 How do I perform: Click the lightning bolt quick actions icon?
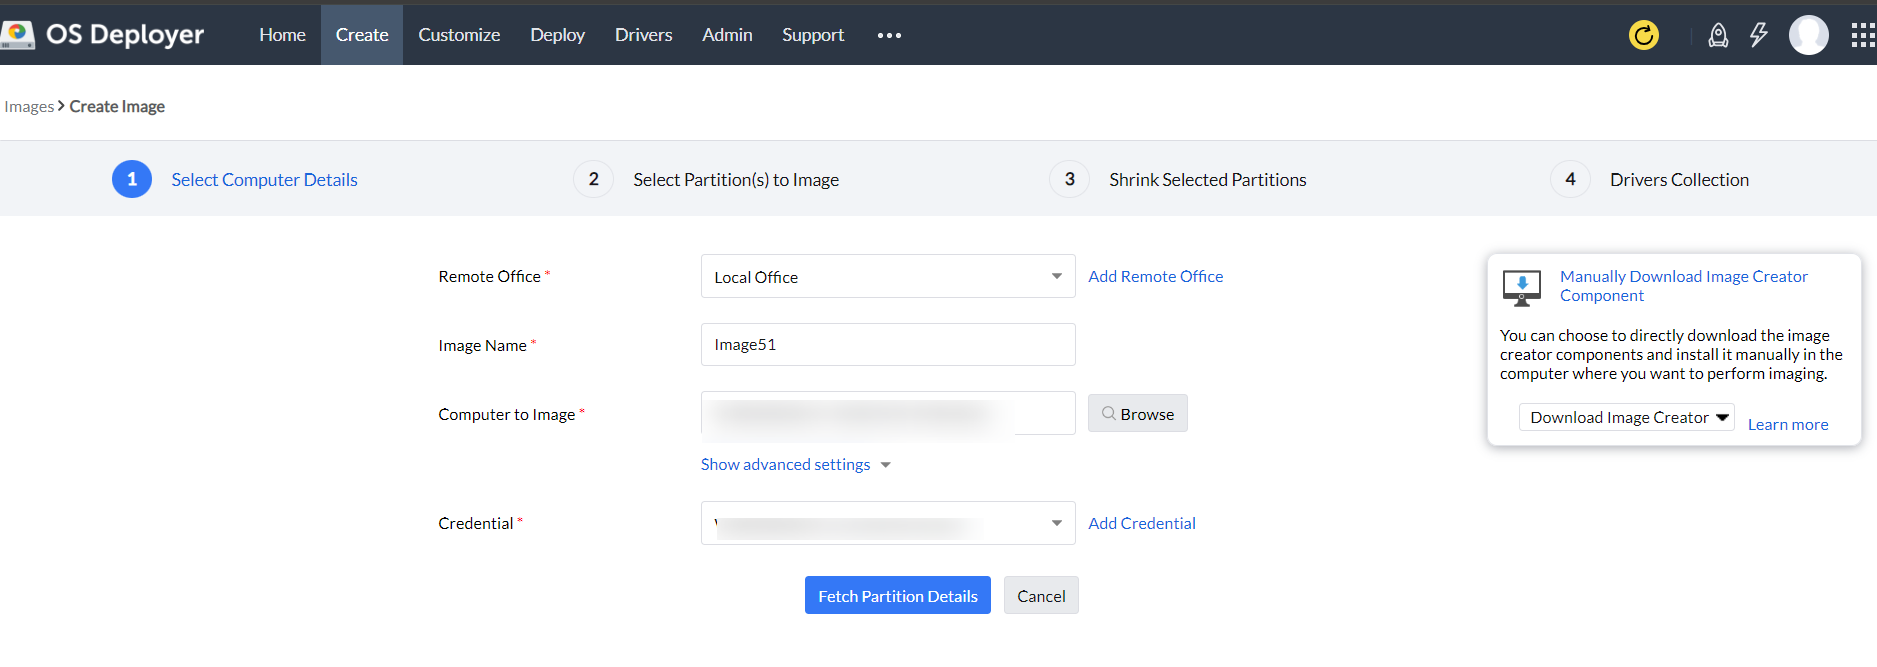coord(1758,35)
